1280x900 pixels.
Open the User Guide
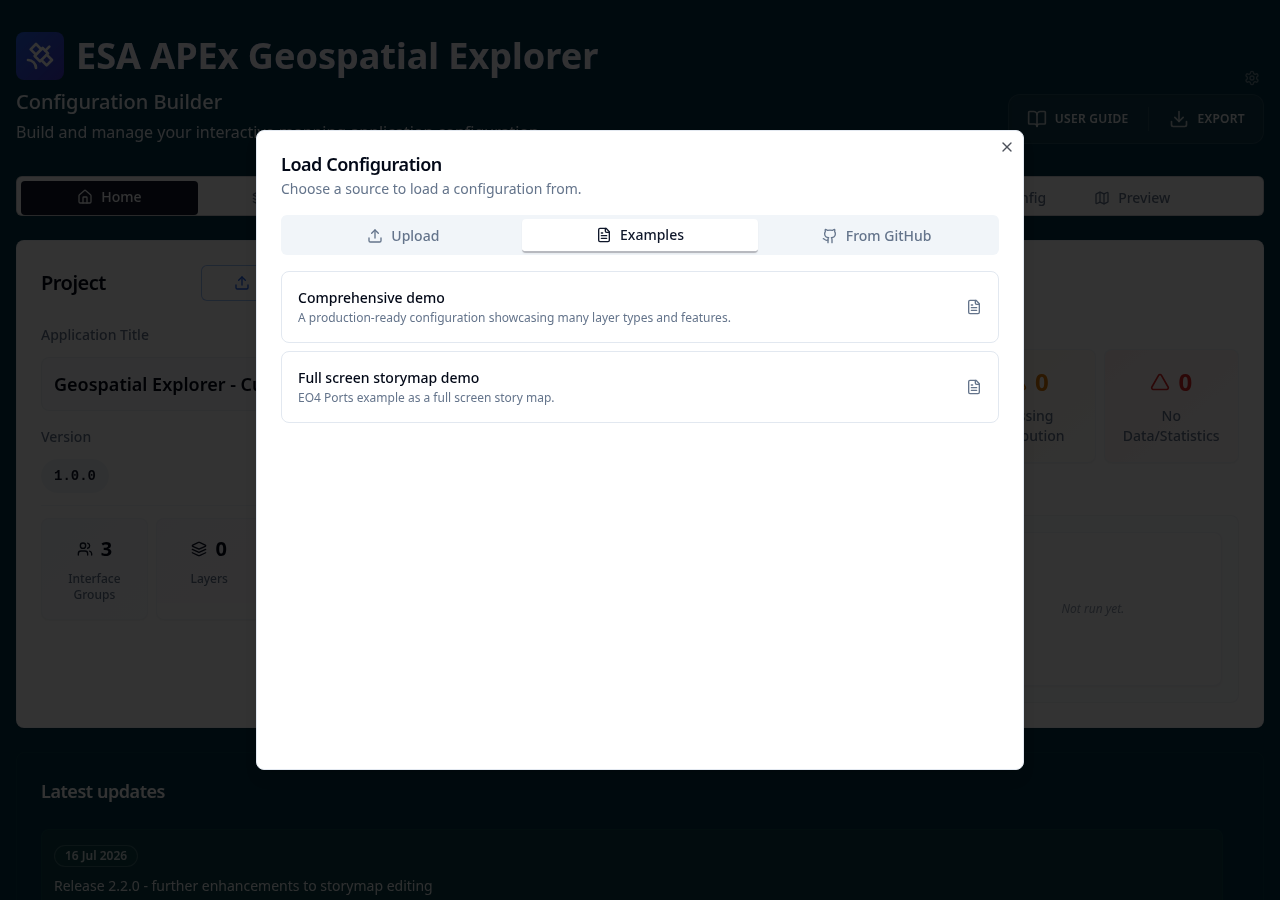[x=1078, y=119]
